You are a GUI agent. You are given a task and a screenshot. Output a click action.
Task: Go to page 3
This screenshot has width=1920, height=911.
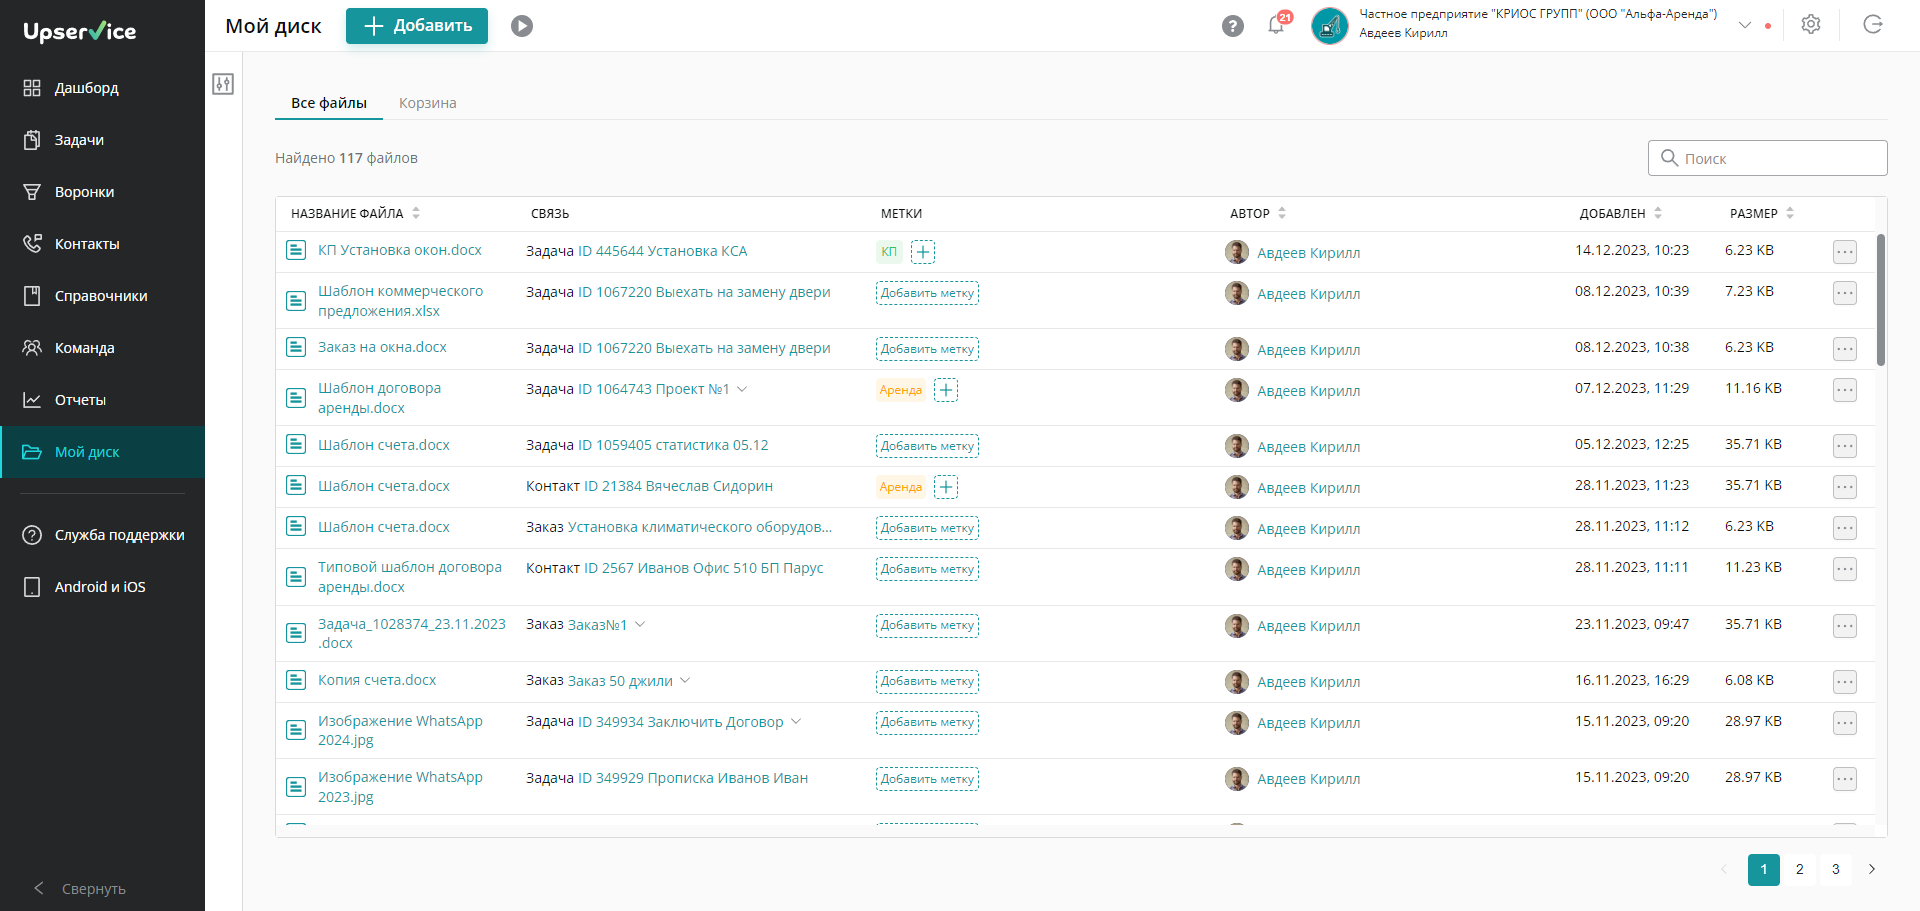coord(1836,869)
